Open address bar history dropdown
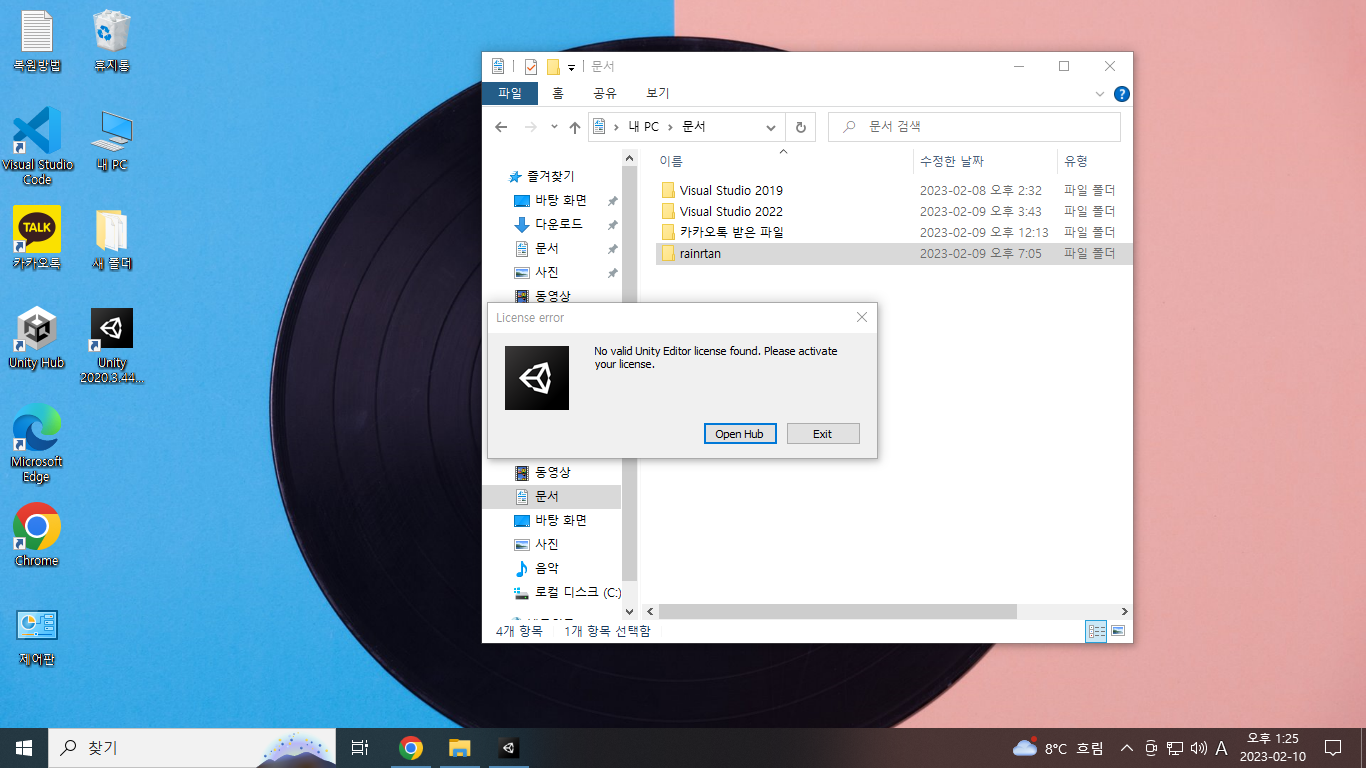This screenshot has width=1366, height=768. click(771, 128)
